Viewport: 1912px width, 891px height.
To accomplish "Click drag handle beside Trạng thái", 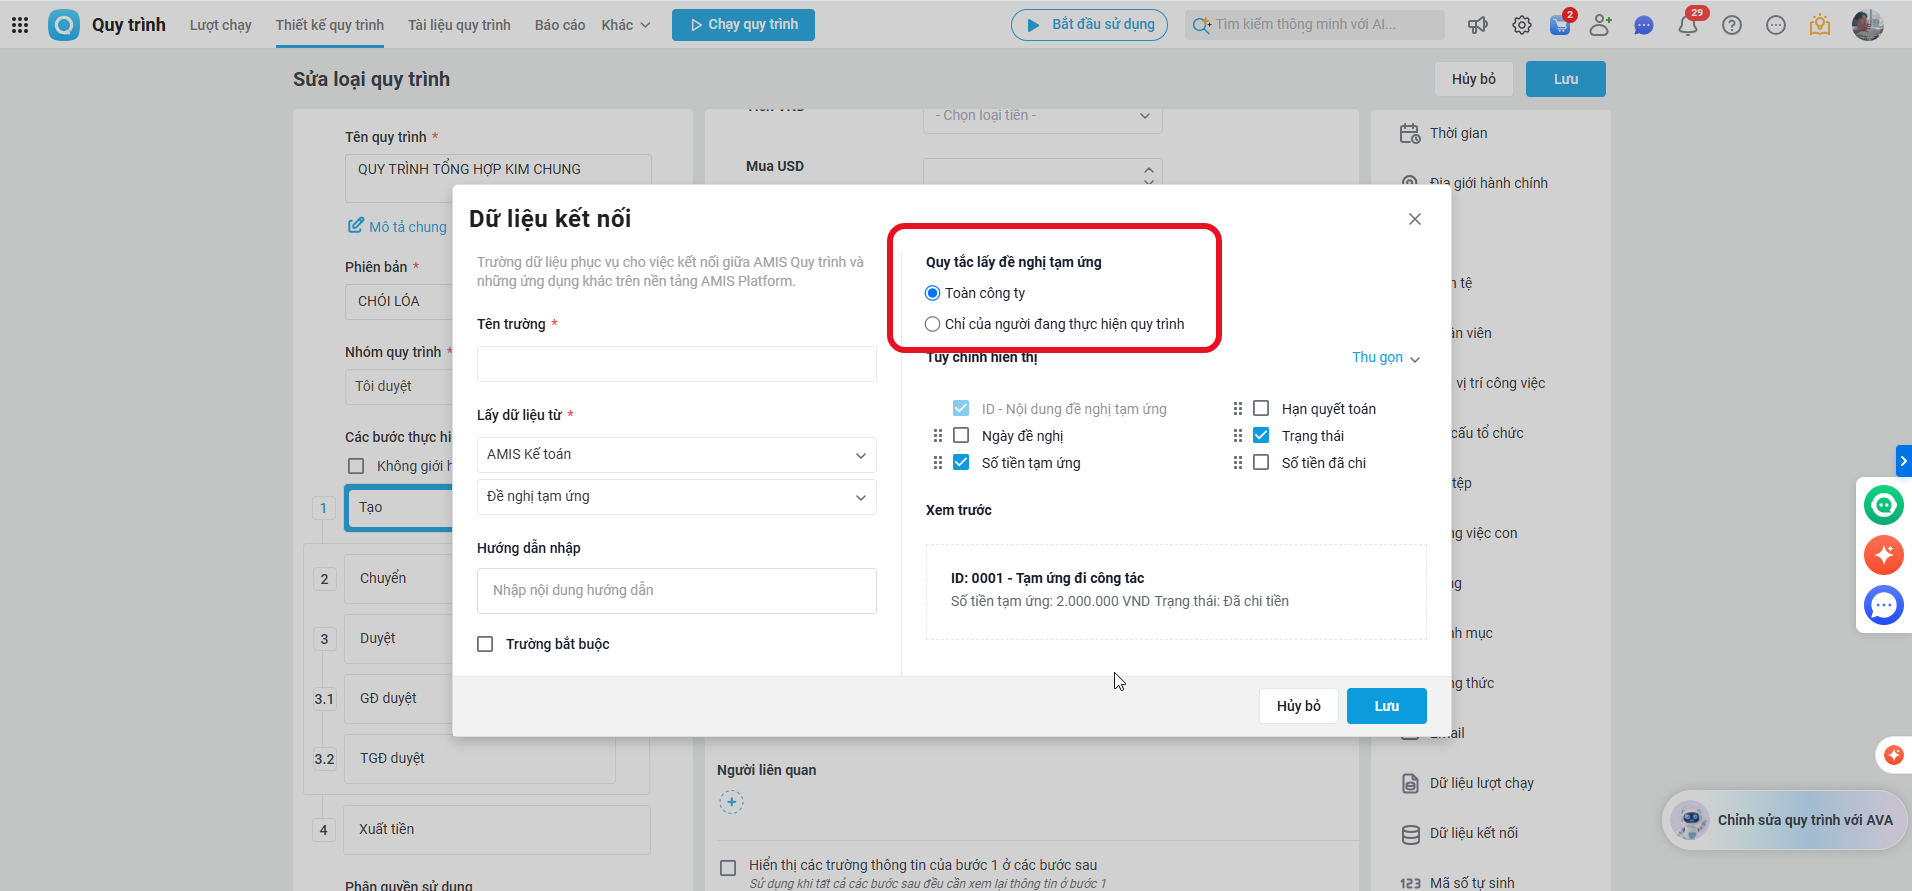I will click(1238, 436).
